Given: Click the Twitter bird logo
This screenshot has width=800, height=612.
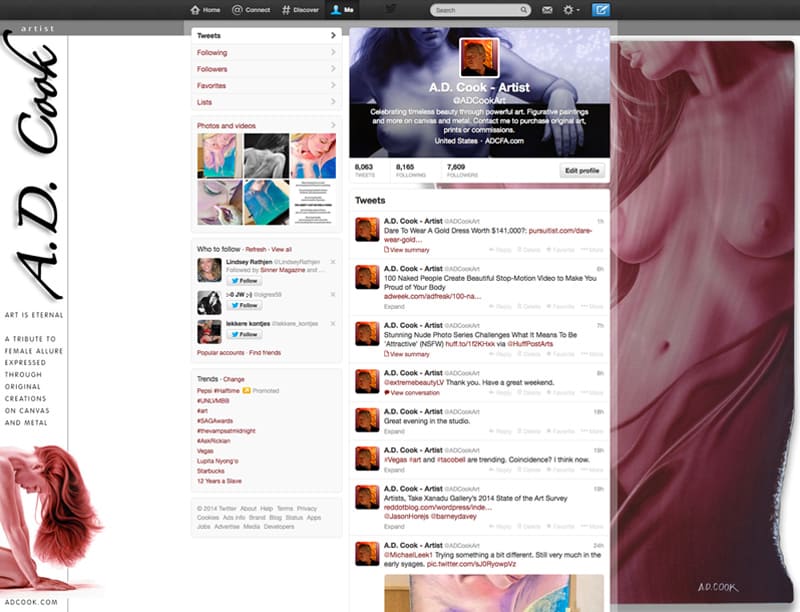Looking at the screenshot, I should [x=391, y=9].
